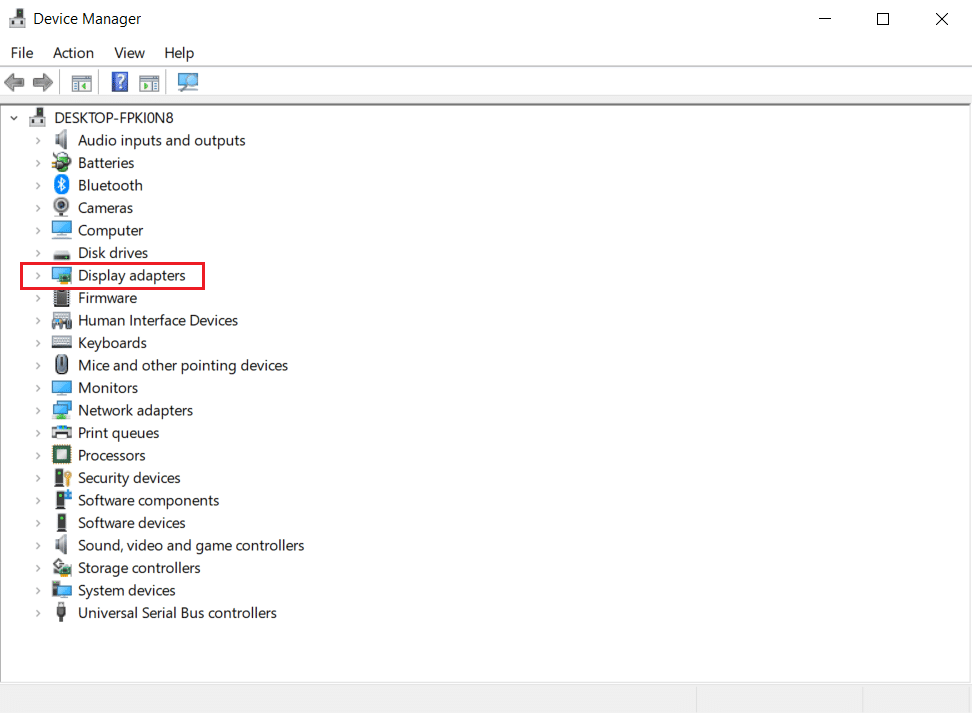This screenshot has width=972, height=713.
Task: Click the Batteries category icon
Action: point(61,162)
